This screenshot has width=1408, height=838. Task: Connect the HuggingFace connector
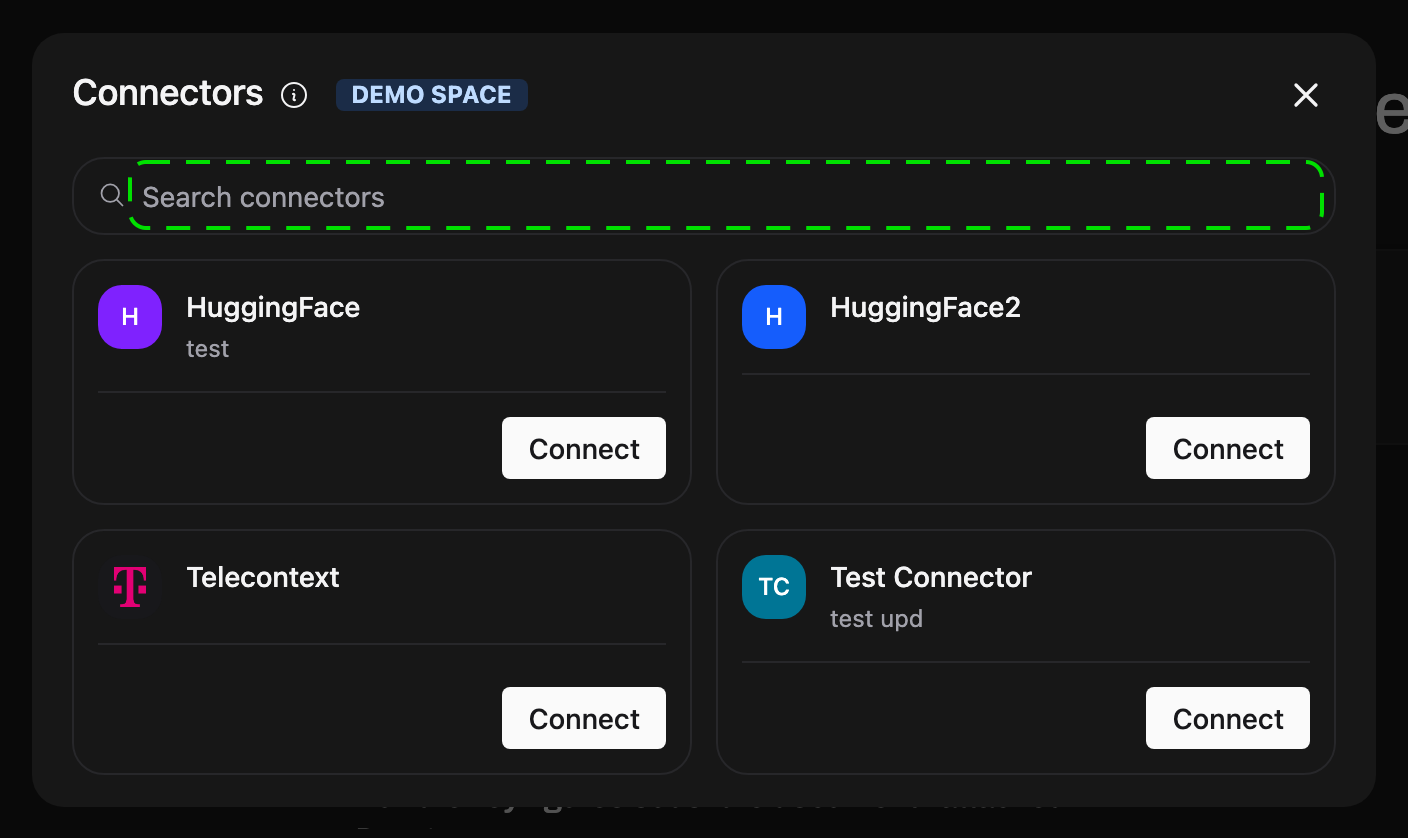tap(584, 448)
